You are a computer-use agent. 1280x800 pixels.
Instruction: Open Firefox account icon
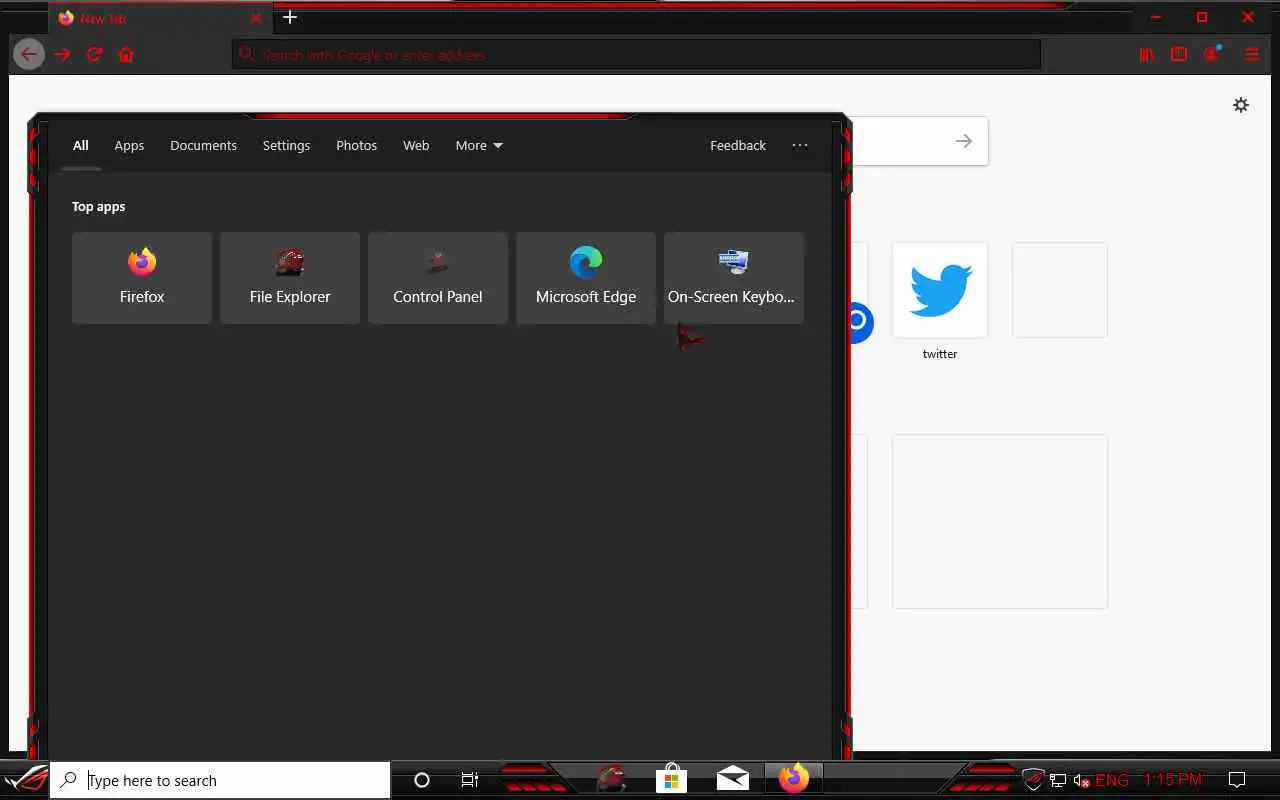coord(1213,54)
